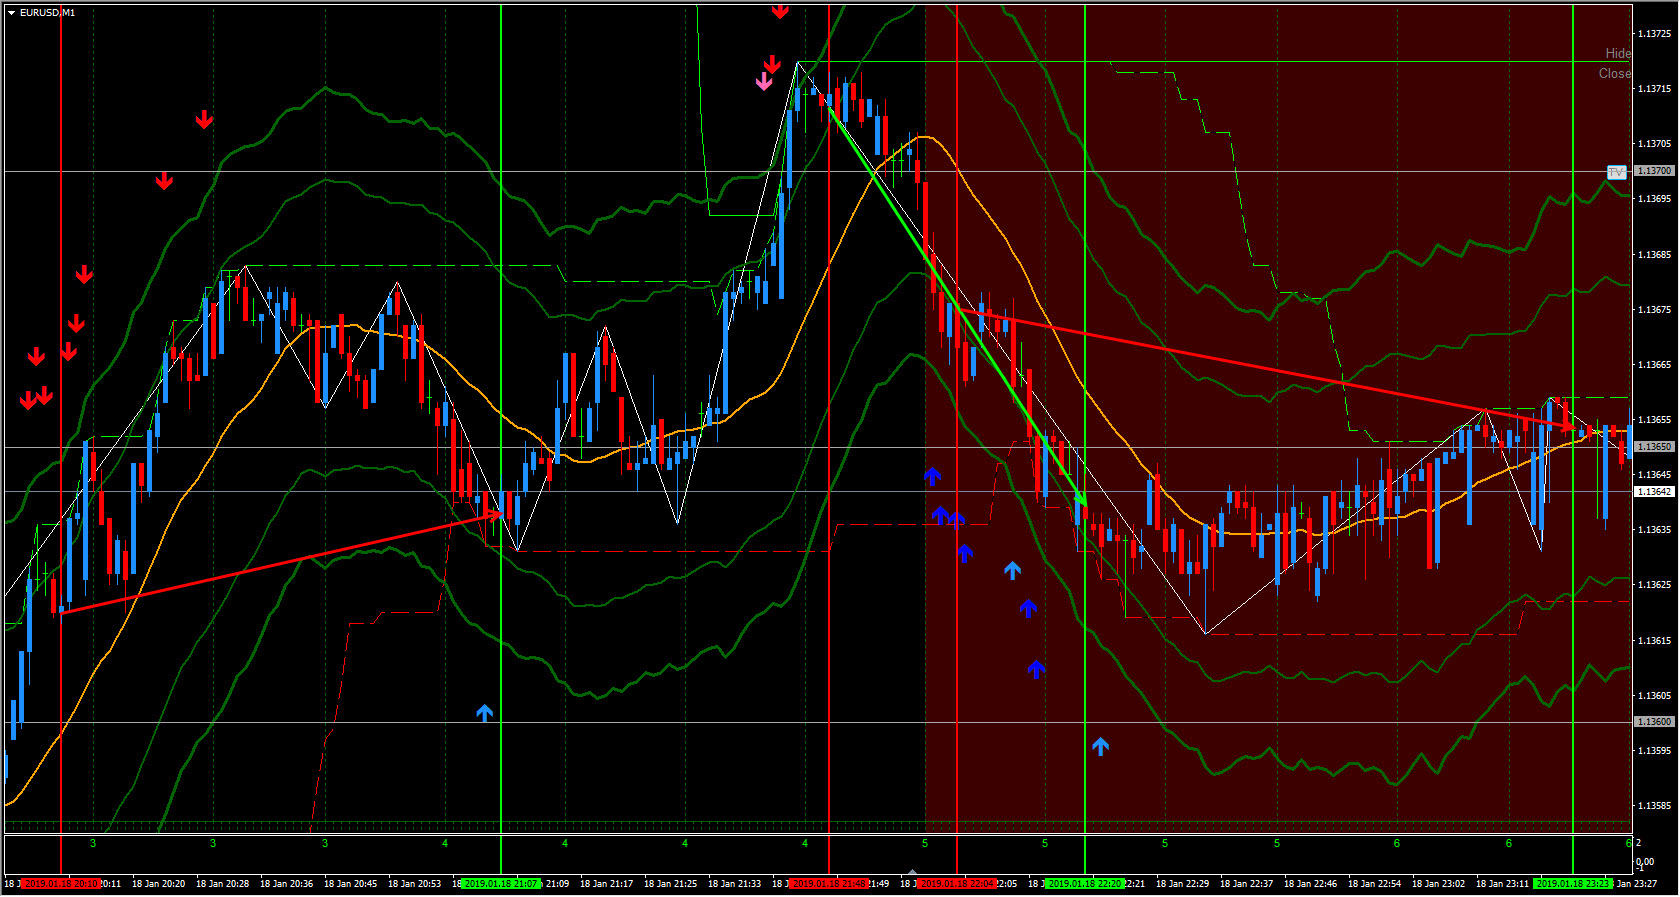The width and height of the screenshot is (1680, 897).
Task: Click the 1.13585 price scale label
Action: (x=1654, y=806)
